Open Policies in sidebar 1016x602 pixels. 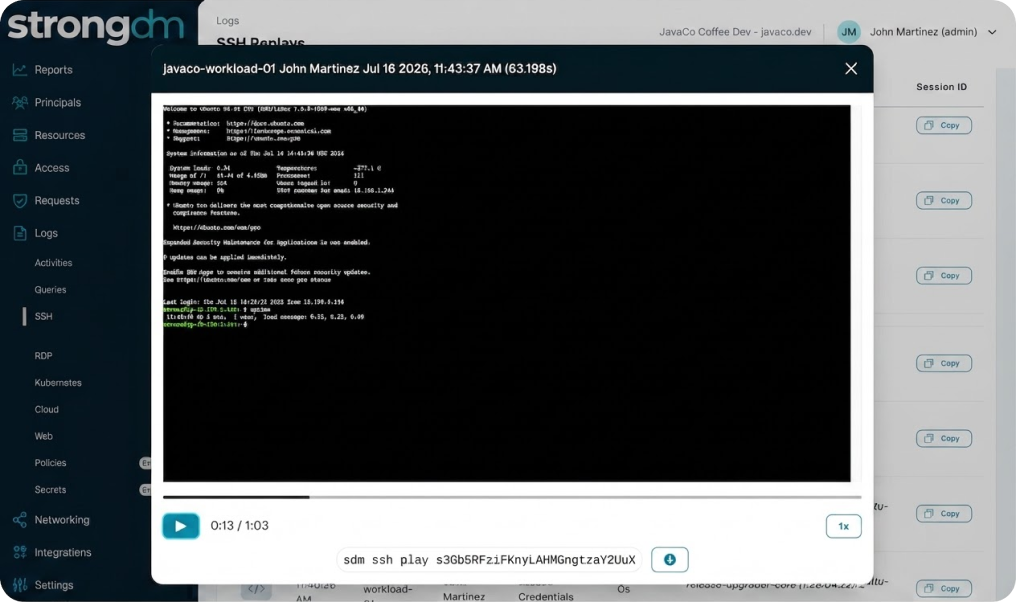(x=51, y=463)
